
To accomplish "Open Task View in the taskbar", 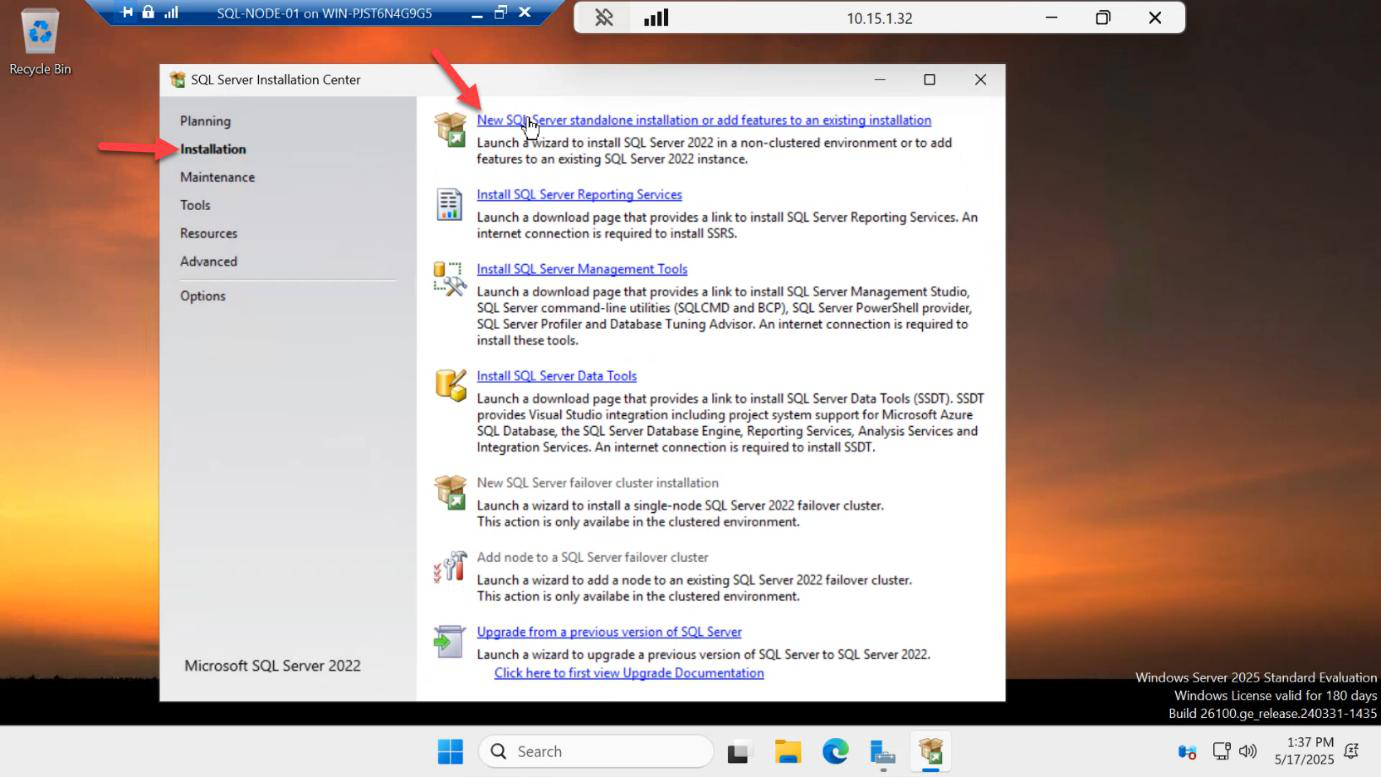I will pyautogui.click(x=739, y=752).
